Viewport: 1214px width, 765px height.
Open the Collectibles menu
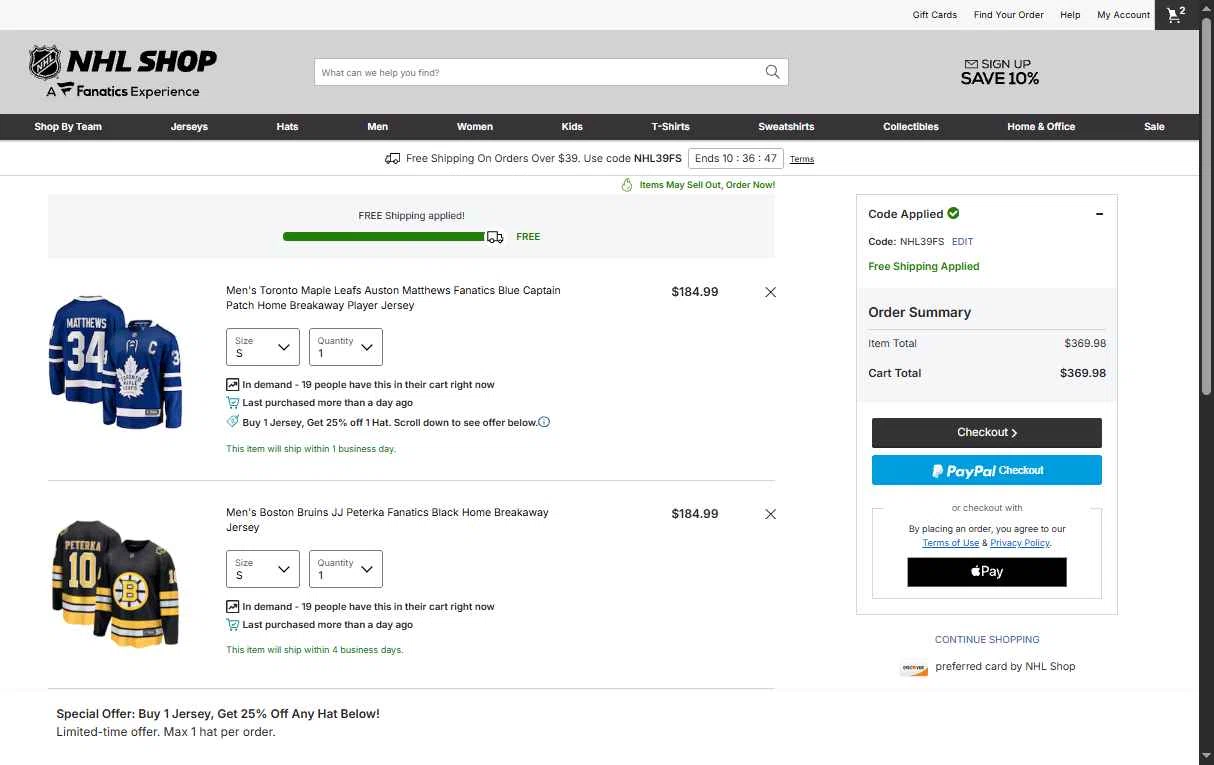[x=911, y=127]
